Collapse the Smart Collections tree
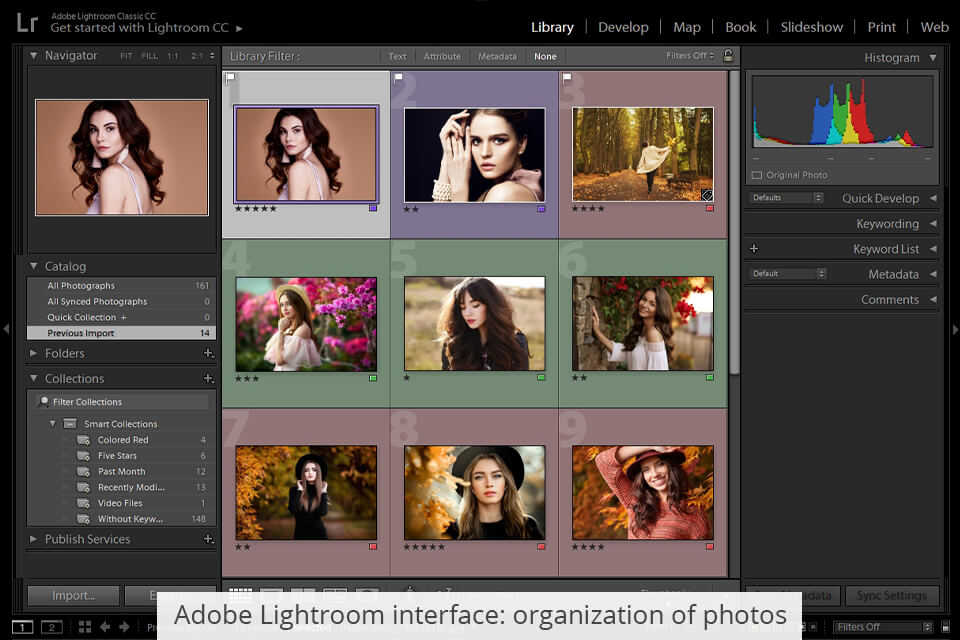960x640 pixels. click(53, 423)
